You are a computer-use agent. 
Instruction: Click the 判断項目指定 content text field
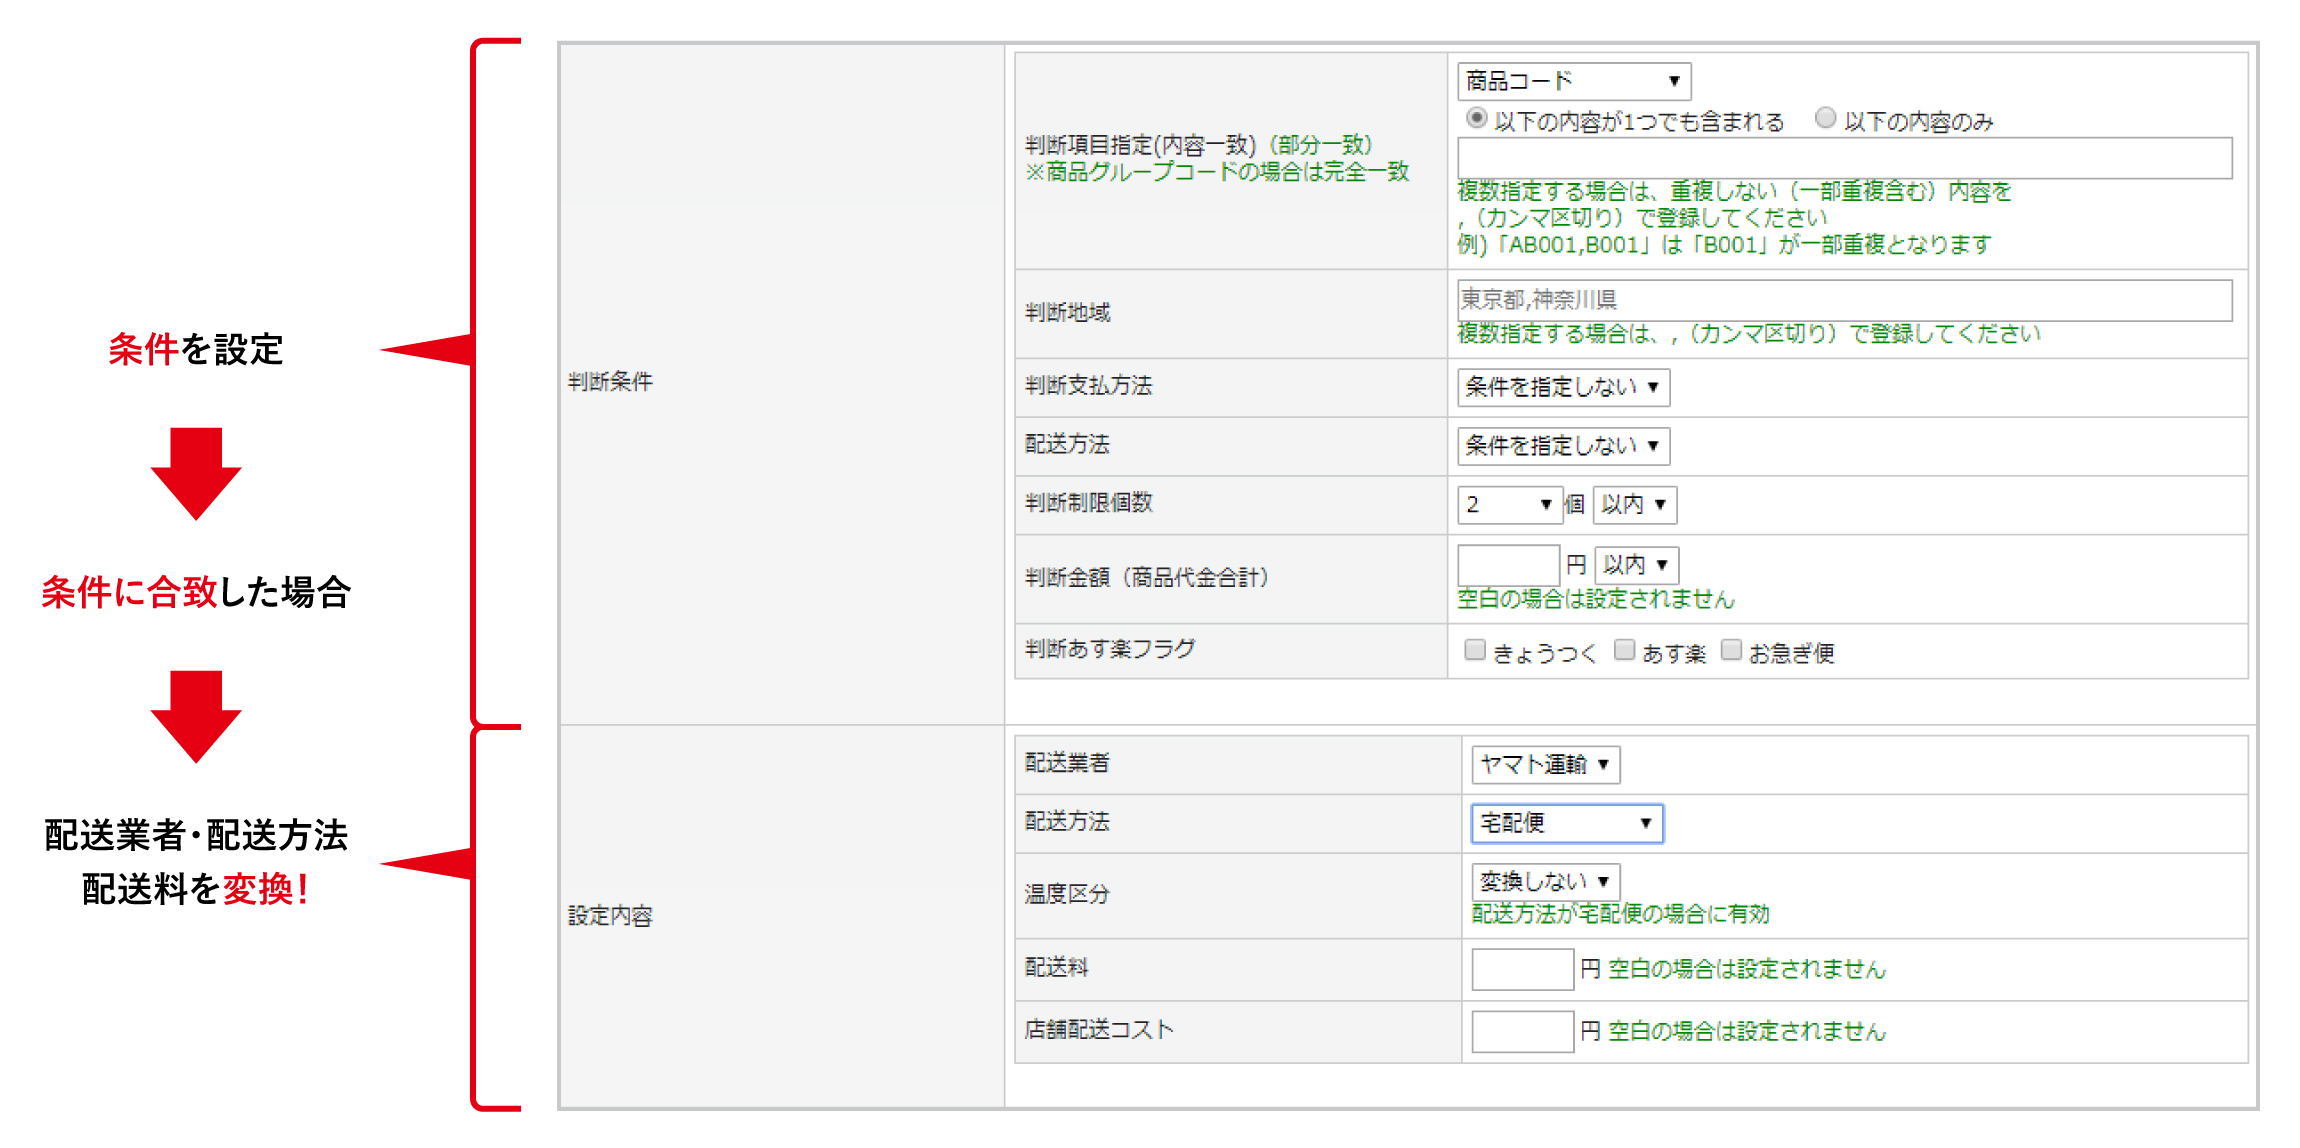click(x=1843, y=158)
